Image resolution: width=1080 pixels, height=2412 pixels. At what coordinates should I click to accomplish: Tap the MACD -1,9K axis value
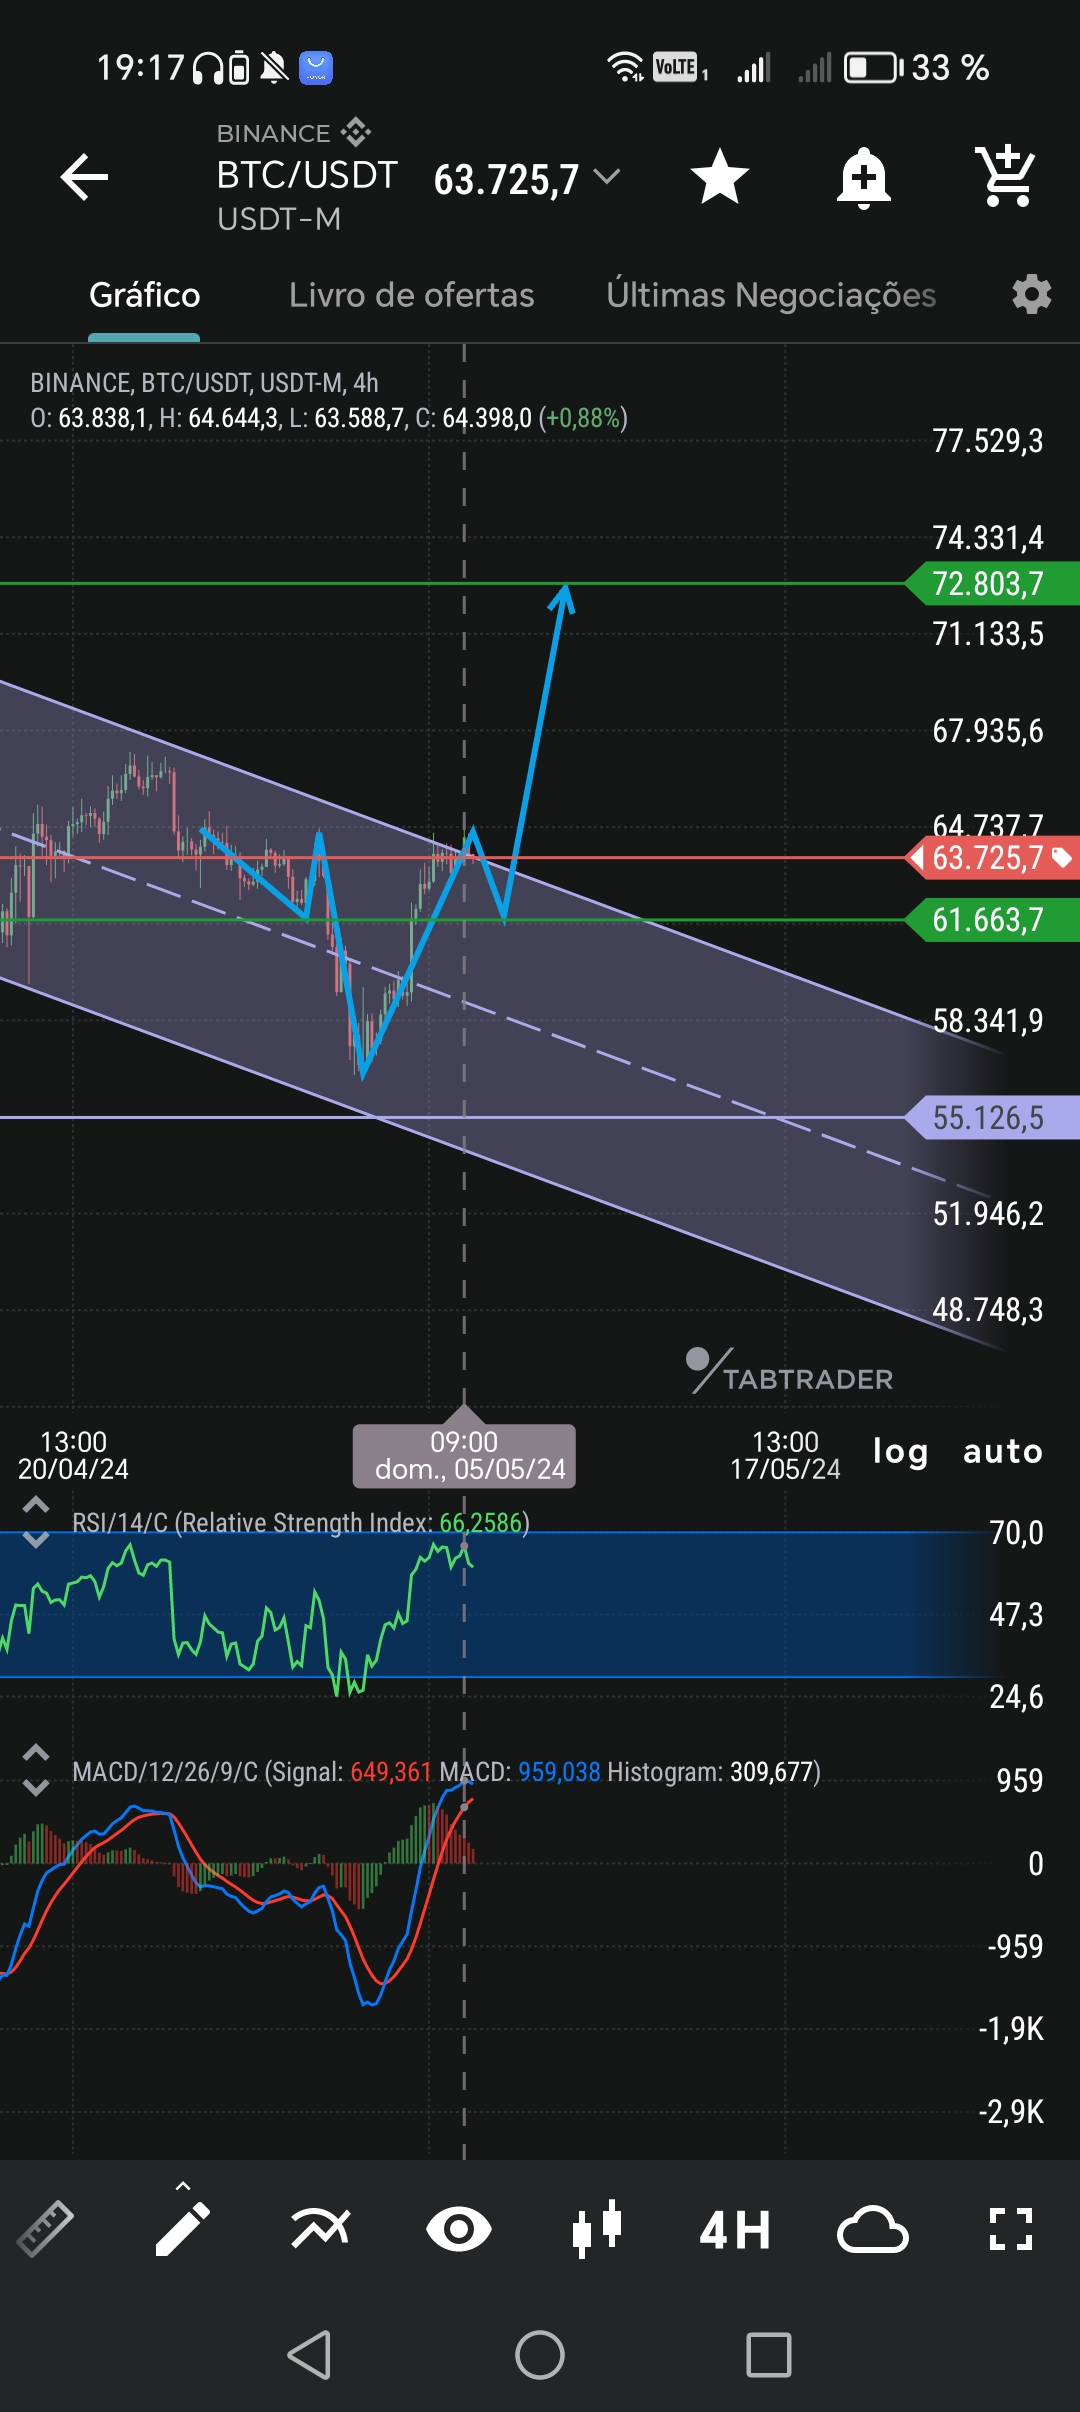[x=1011, y=2029]
